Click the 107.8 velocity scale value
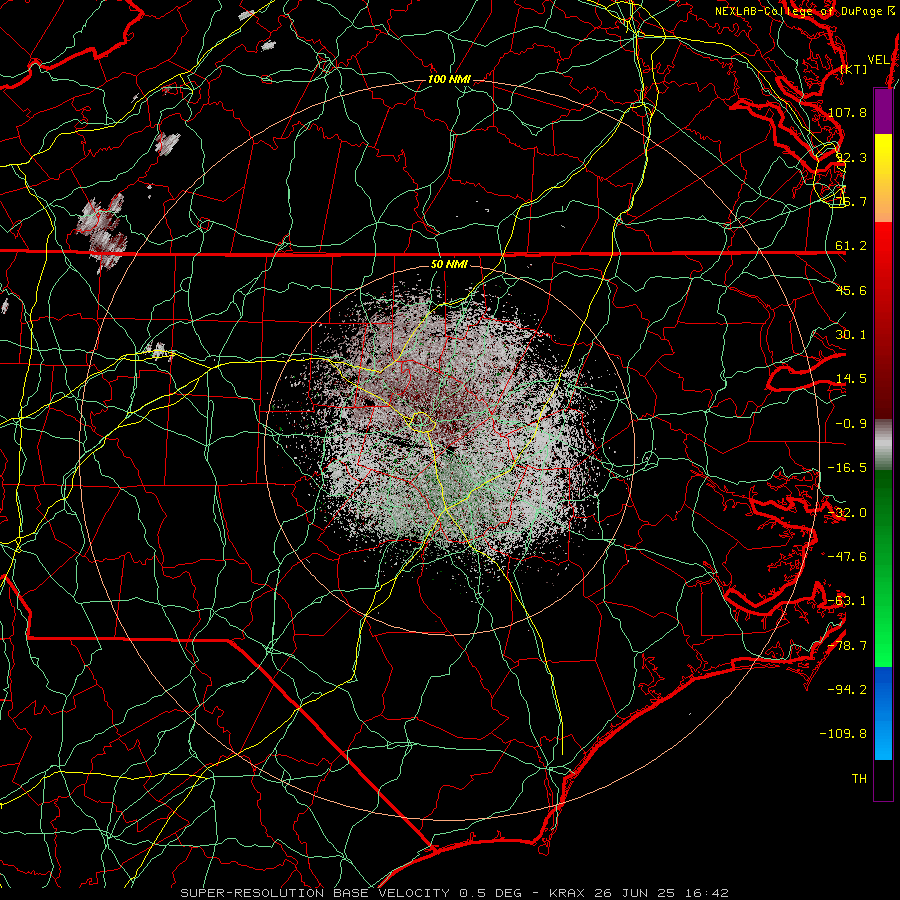 (x=848, y=112)
